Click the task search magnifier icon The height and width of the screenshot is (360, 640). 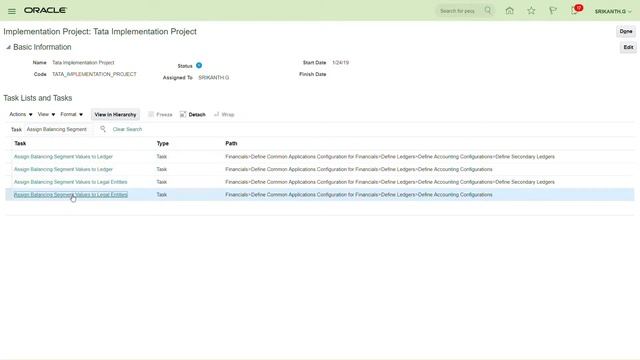click(103, 129)
